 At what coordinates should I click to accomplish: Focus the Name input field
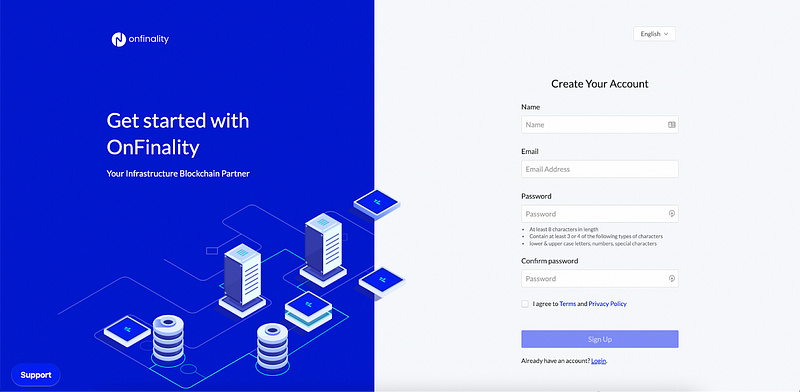[599, 125]
